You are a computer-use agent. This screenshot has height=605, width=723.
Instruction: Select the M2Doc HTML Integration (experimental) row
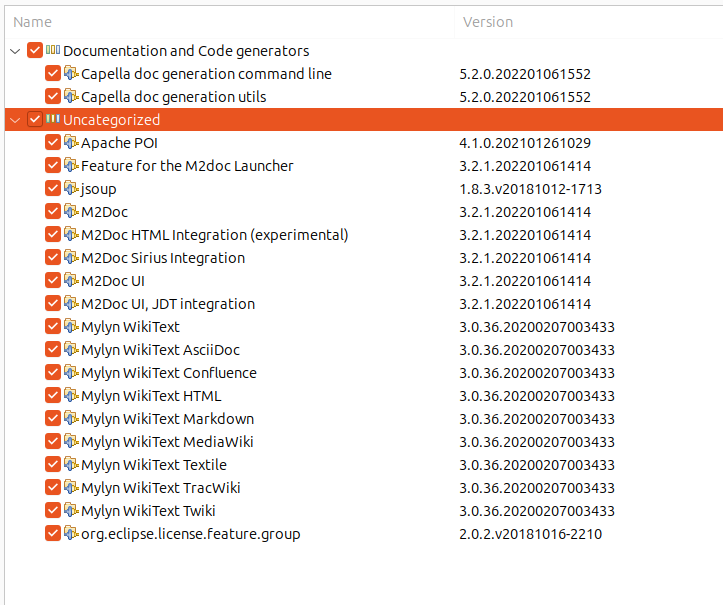[x=214, y=235]
